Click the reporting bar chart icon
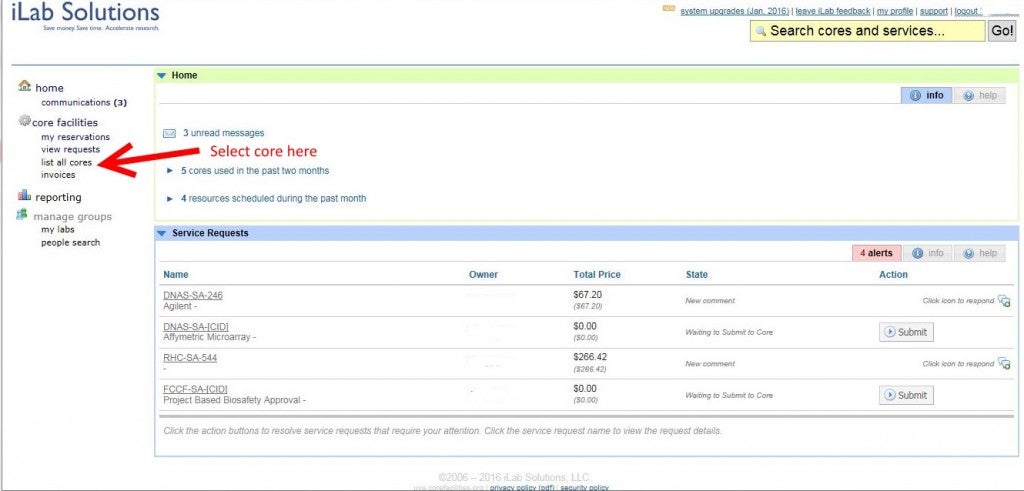The height and width of the screenshot is (491, 1024). [x=25, y=195]
